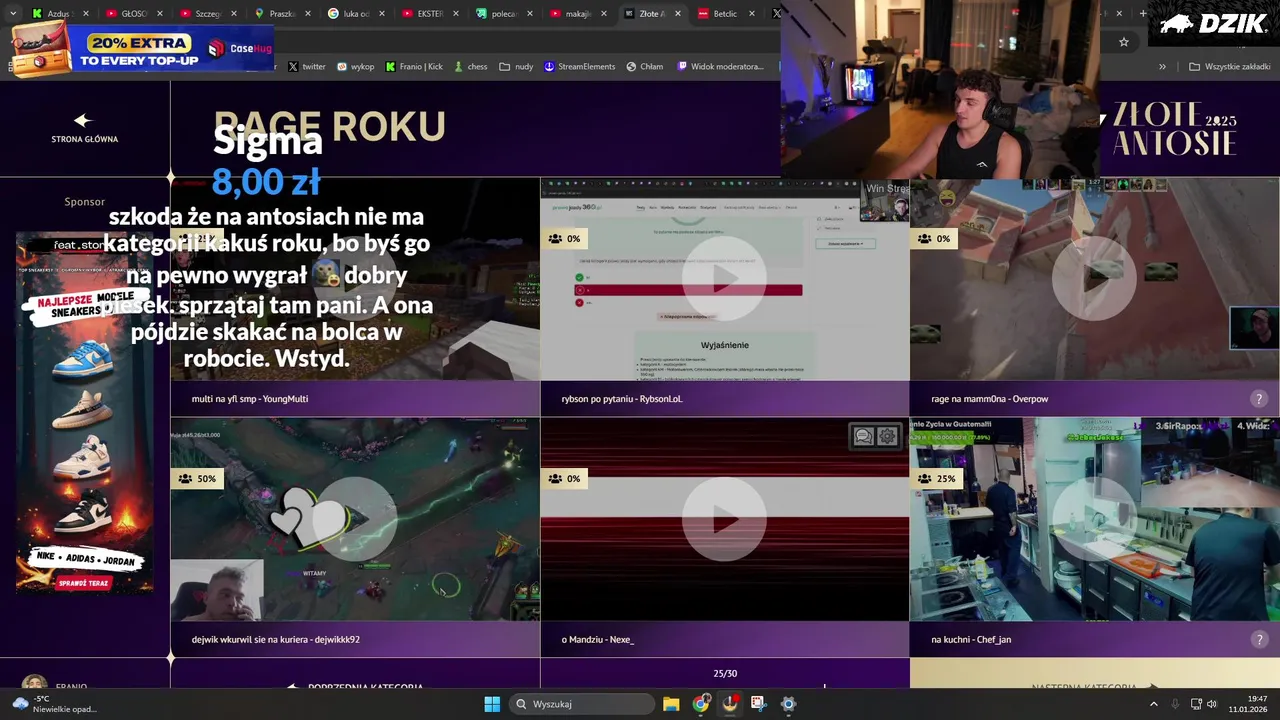Open the network tray icon
The width and height of the screenshot is (1280, 720).
[x=1196, y=704]
